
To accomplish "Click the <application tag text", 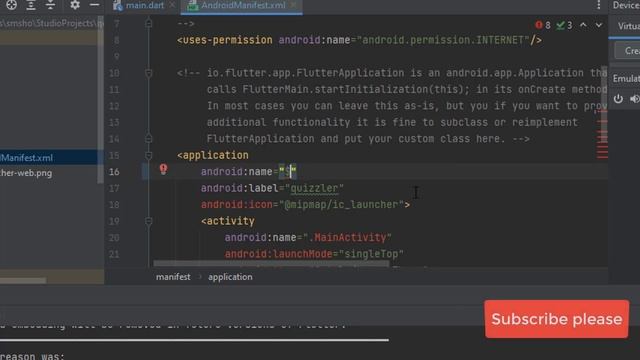I will tap(213, 156).
